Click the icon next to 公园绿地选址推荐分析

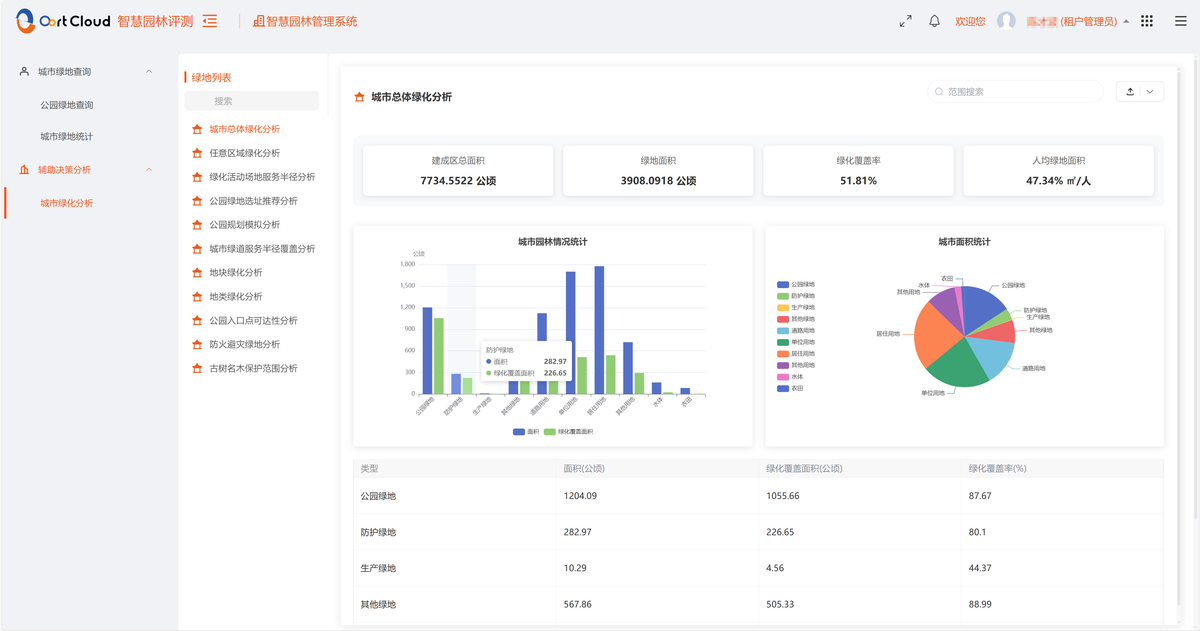coord(197,201)
